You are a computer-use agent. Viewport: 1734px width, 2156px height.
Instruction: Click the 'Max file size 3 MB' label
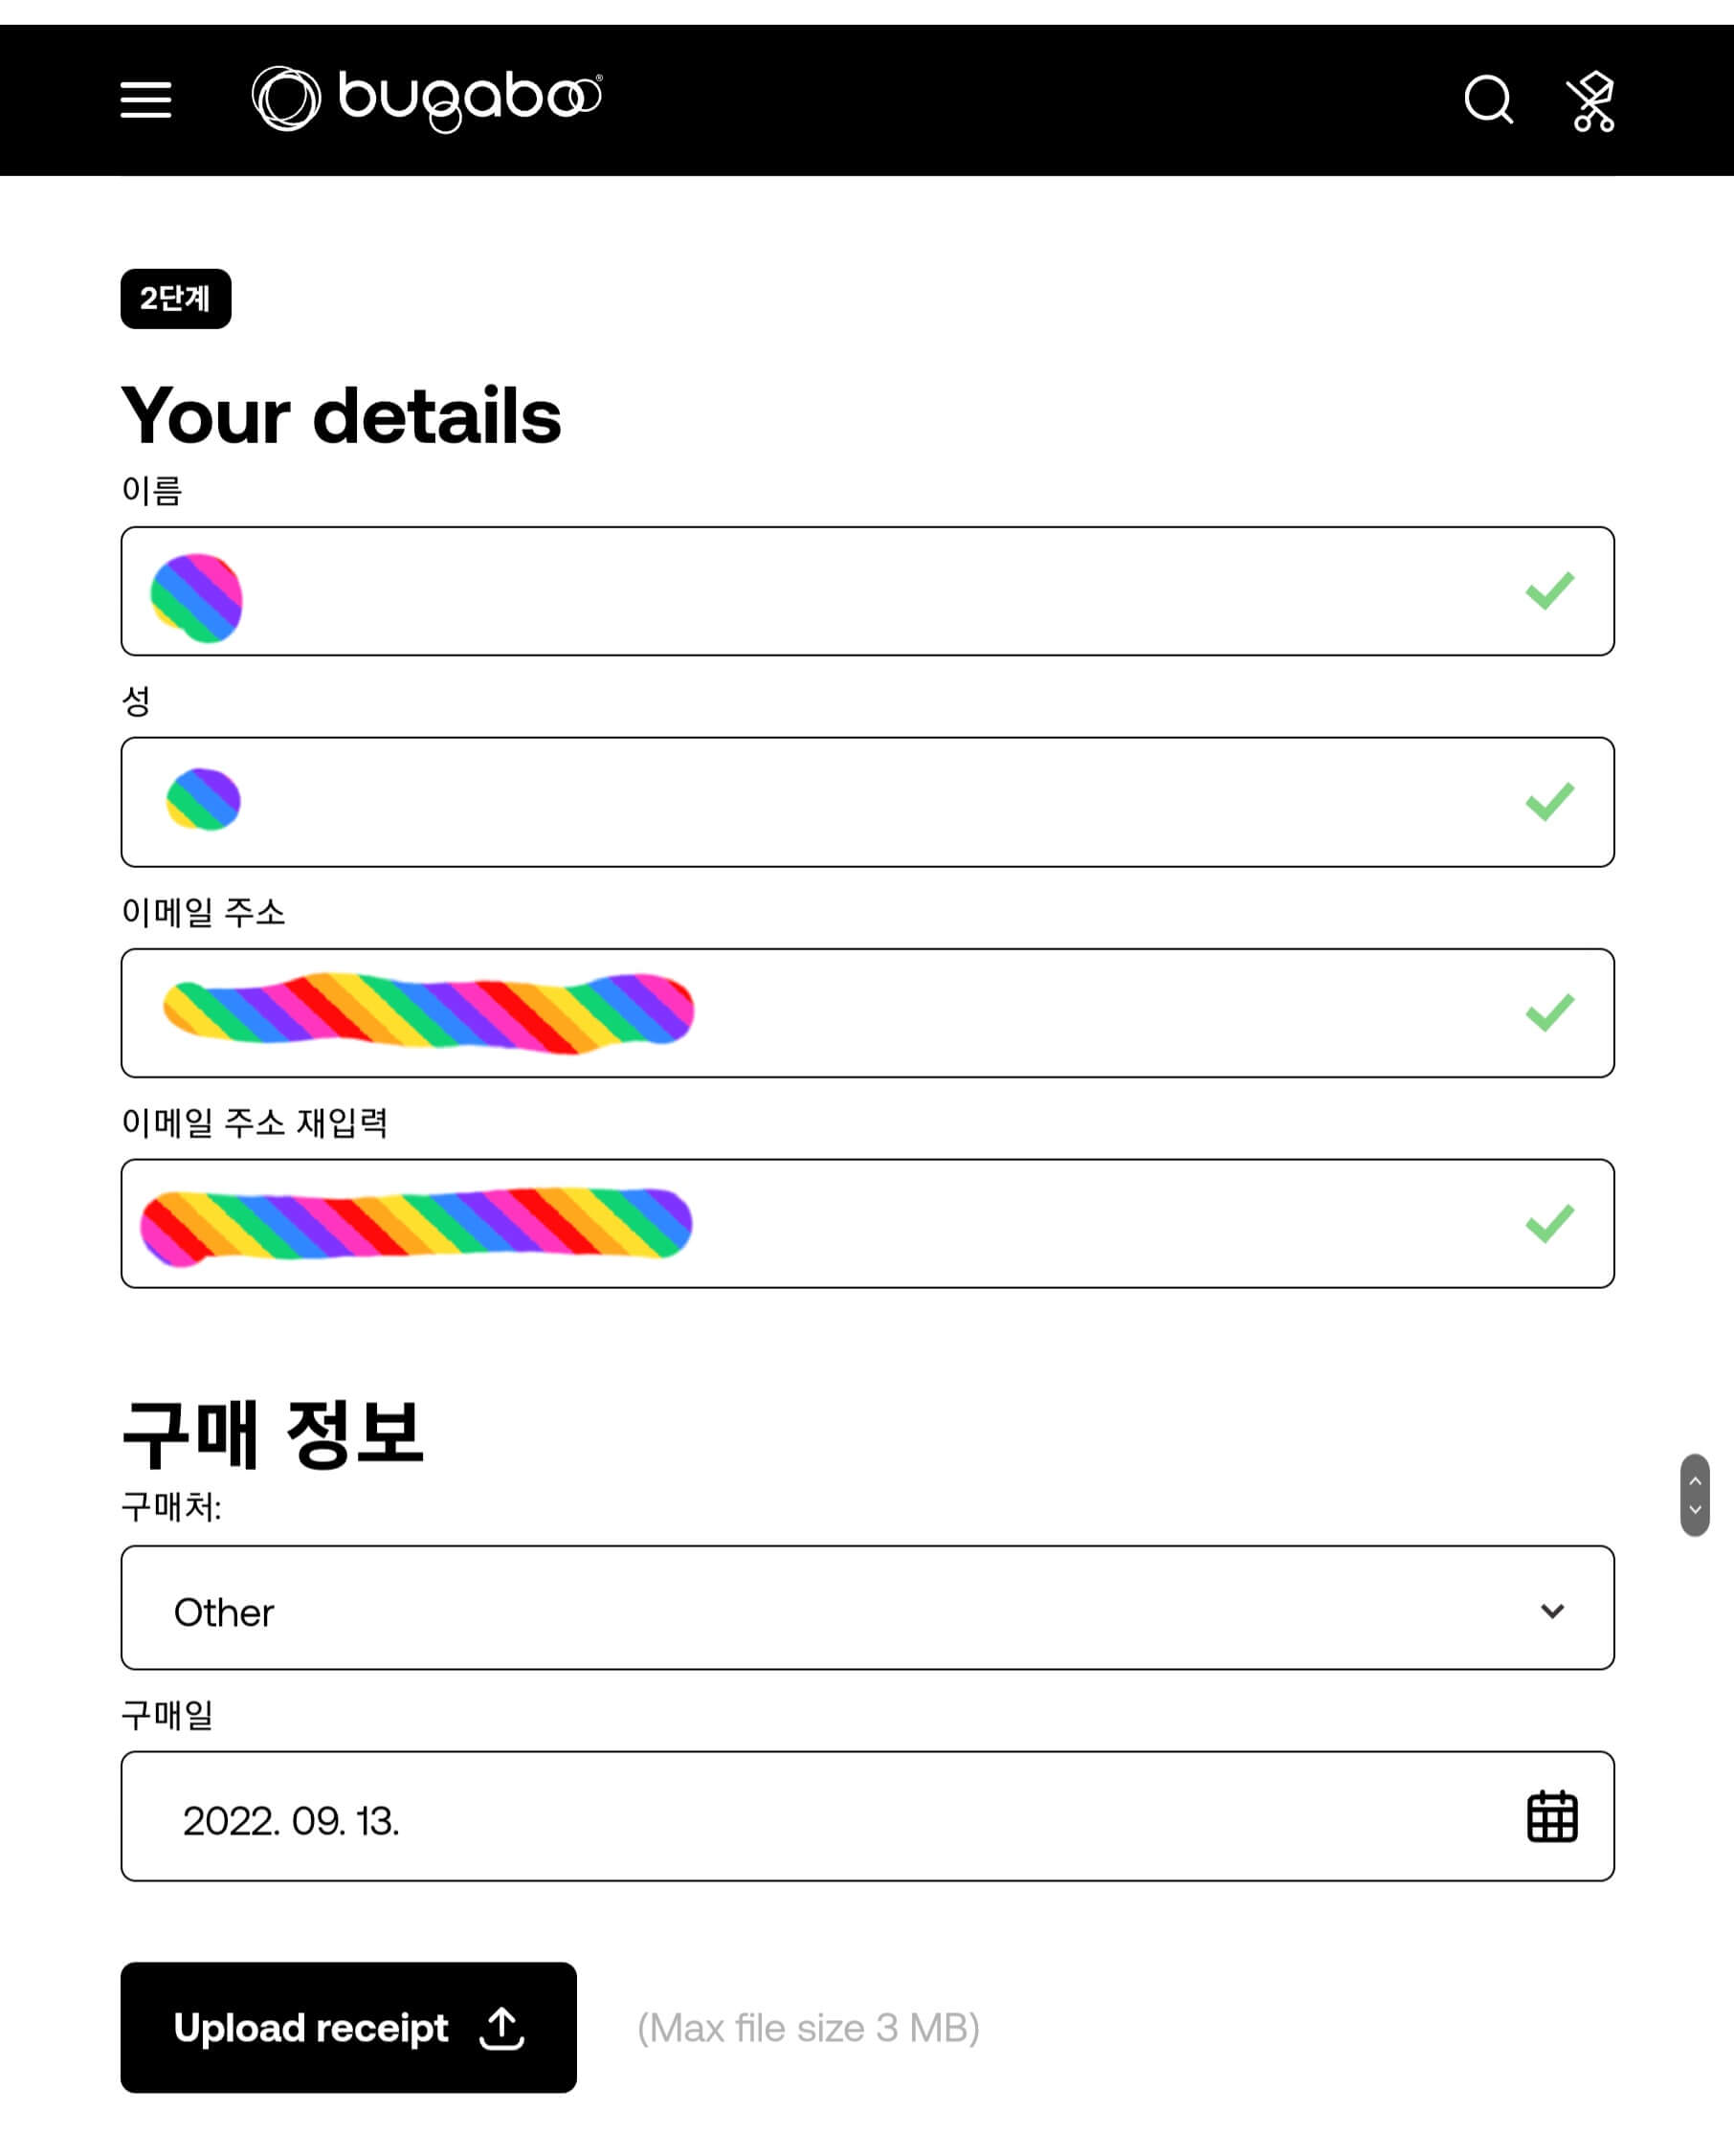click(810, 2029)
